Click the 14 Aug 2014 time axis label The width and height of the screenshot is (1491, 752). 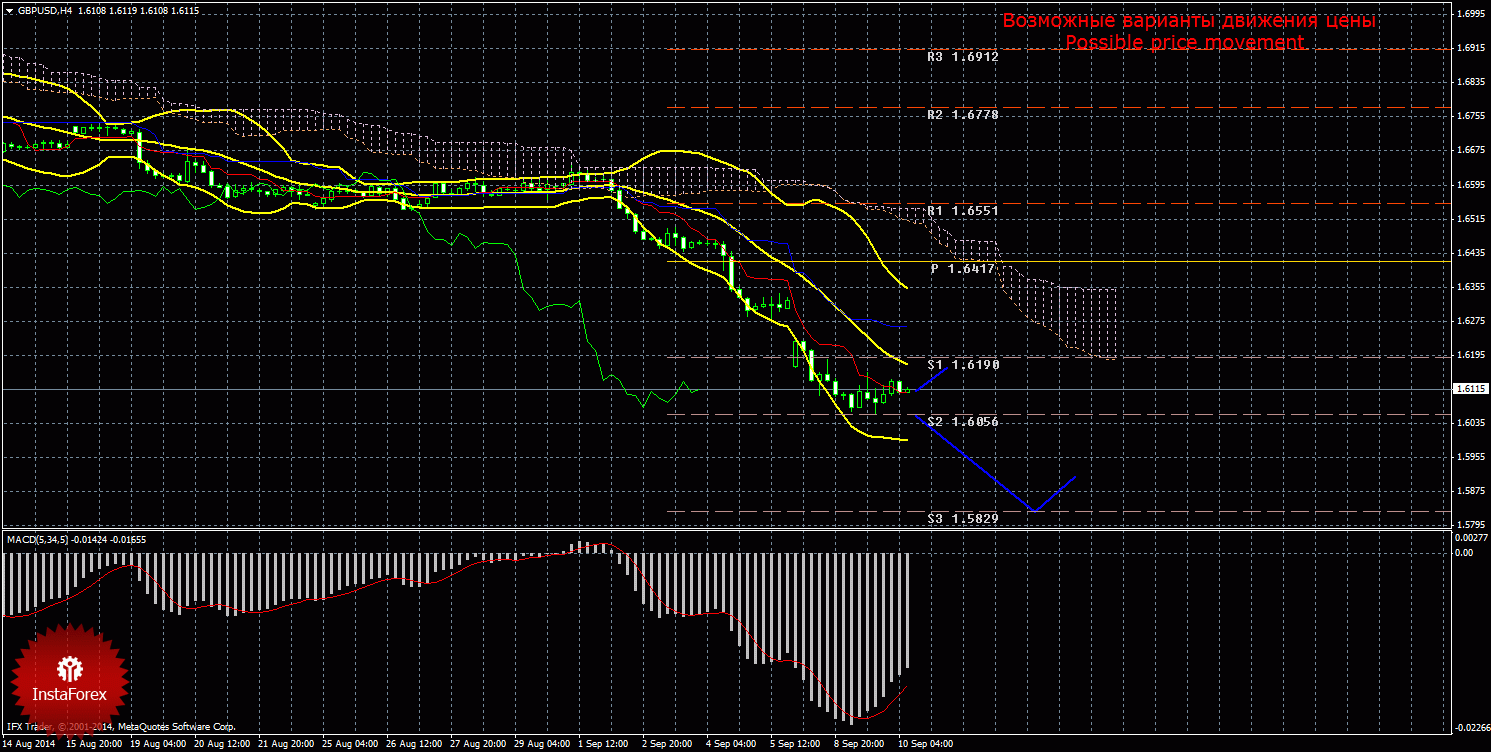click(x=28, y=744)
